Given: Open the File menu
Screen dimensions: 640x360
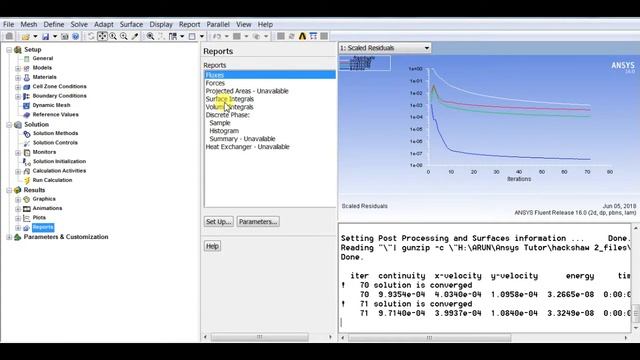Looking at the screenshot, I should (x=8, y=24).
